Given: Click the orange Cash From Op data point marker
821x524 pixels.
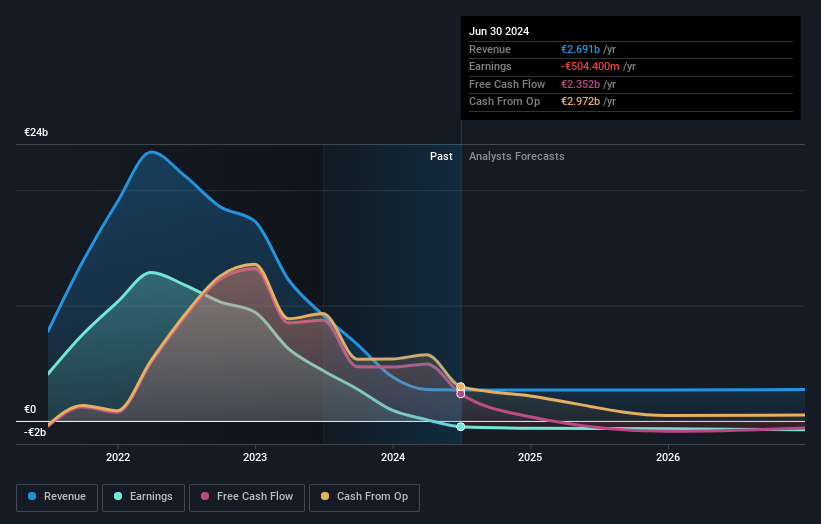Looking at the screenshot, I should point(461,387).
